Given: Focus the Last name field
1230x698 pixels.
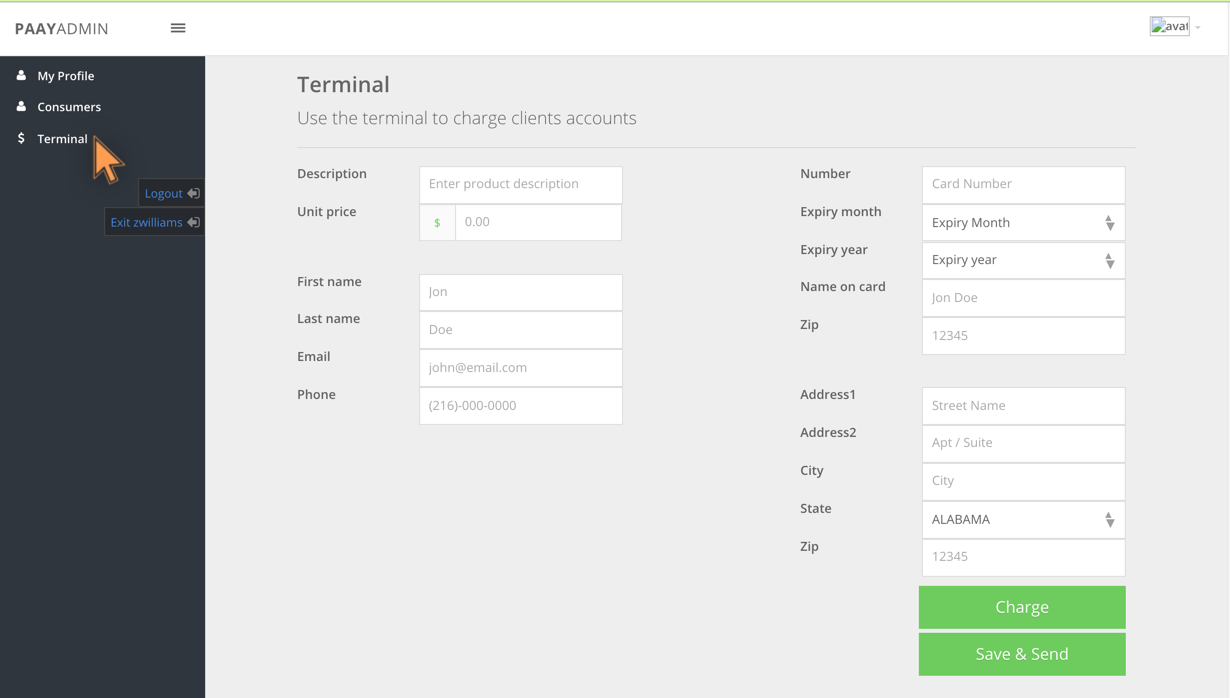Looking at the screenshot, I should click(x=521, y=329).
